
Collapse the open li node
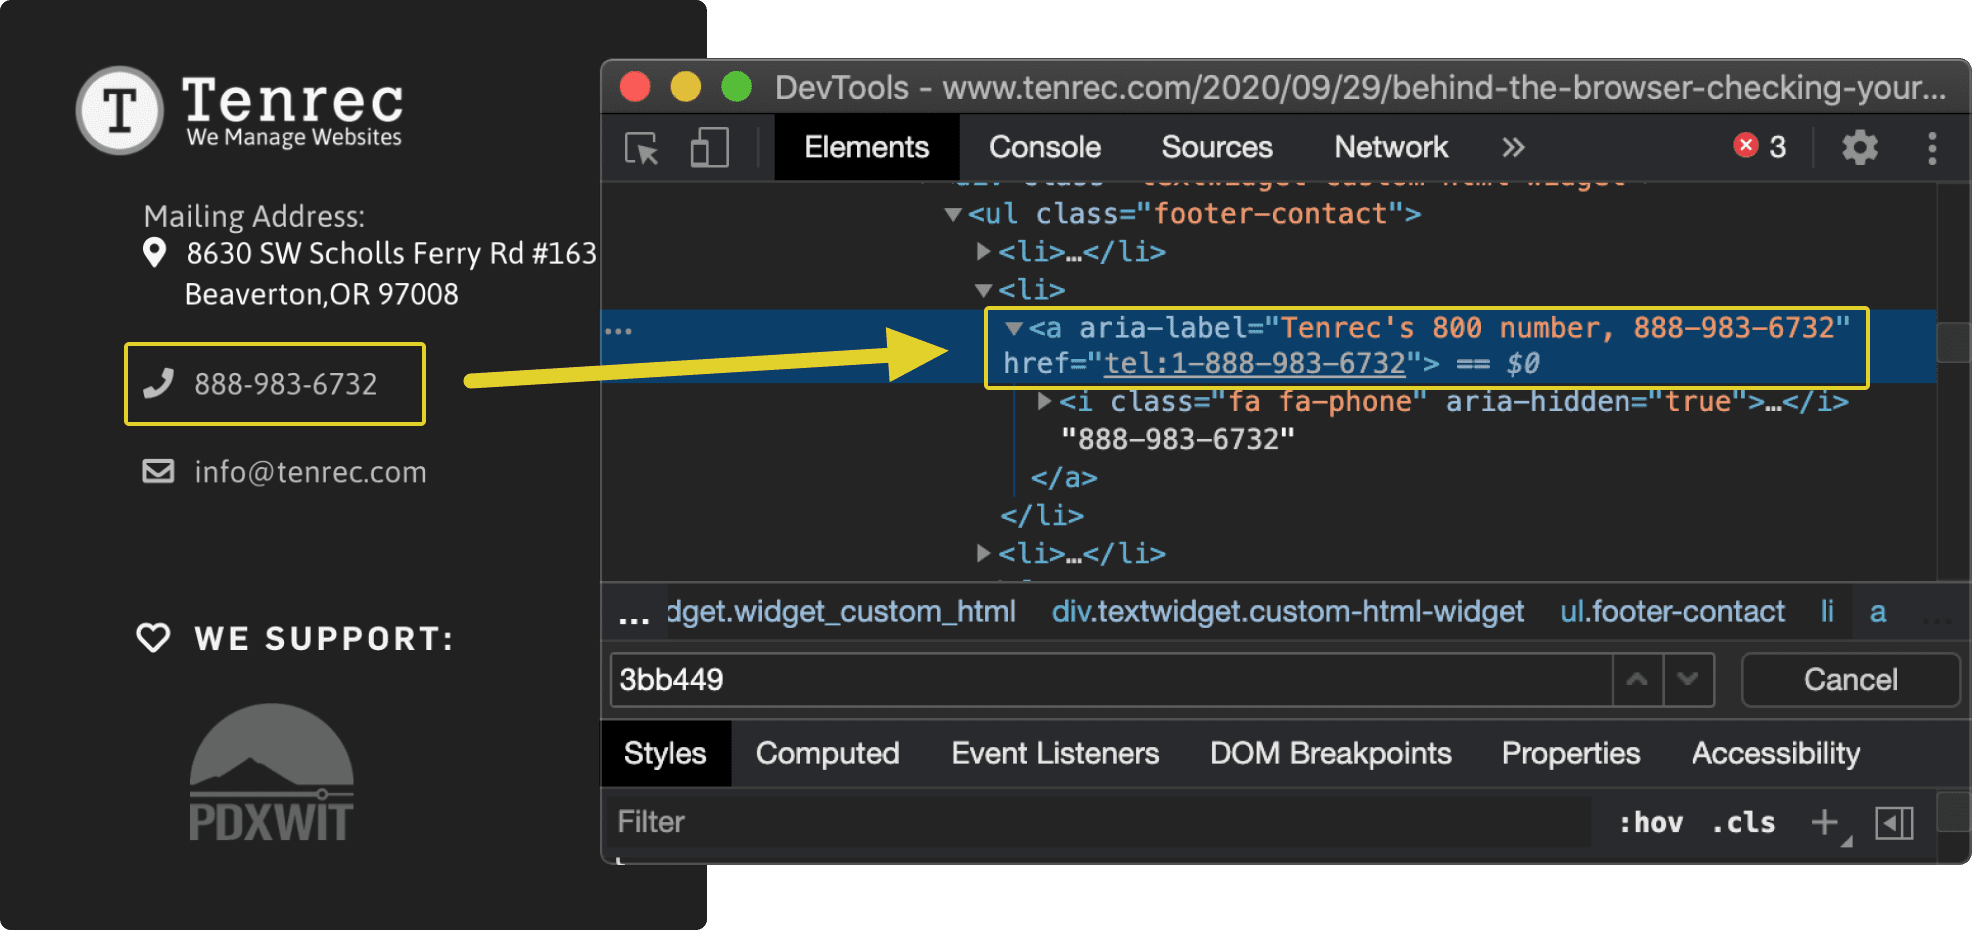(984, 290)
